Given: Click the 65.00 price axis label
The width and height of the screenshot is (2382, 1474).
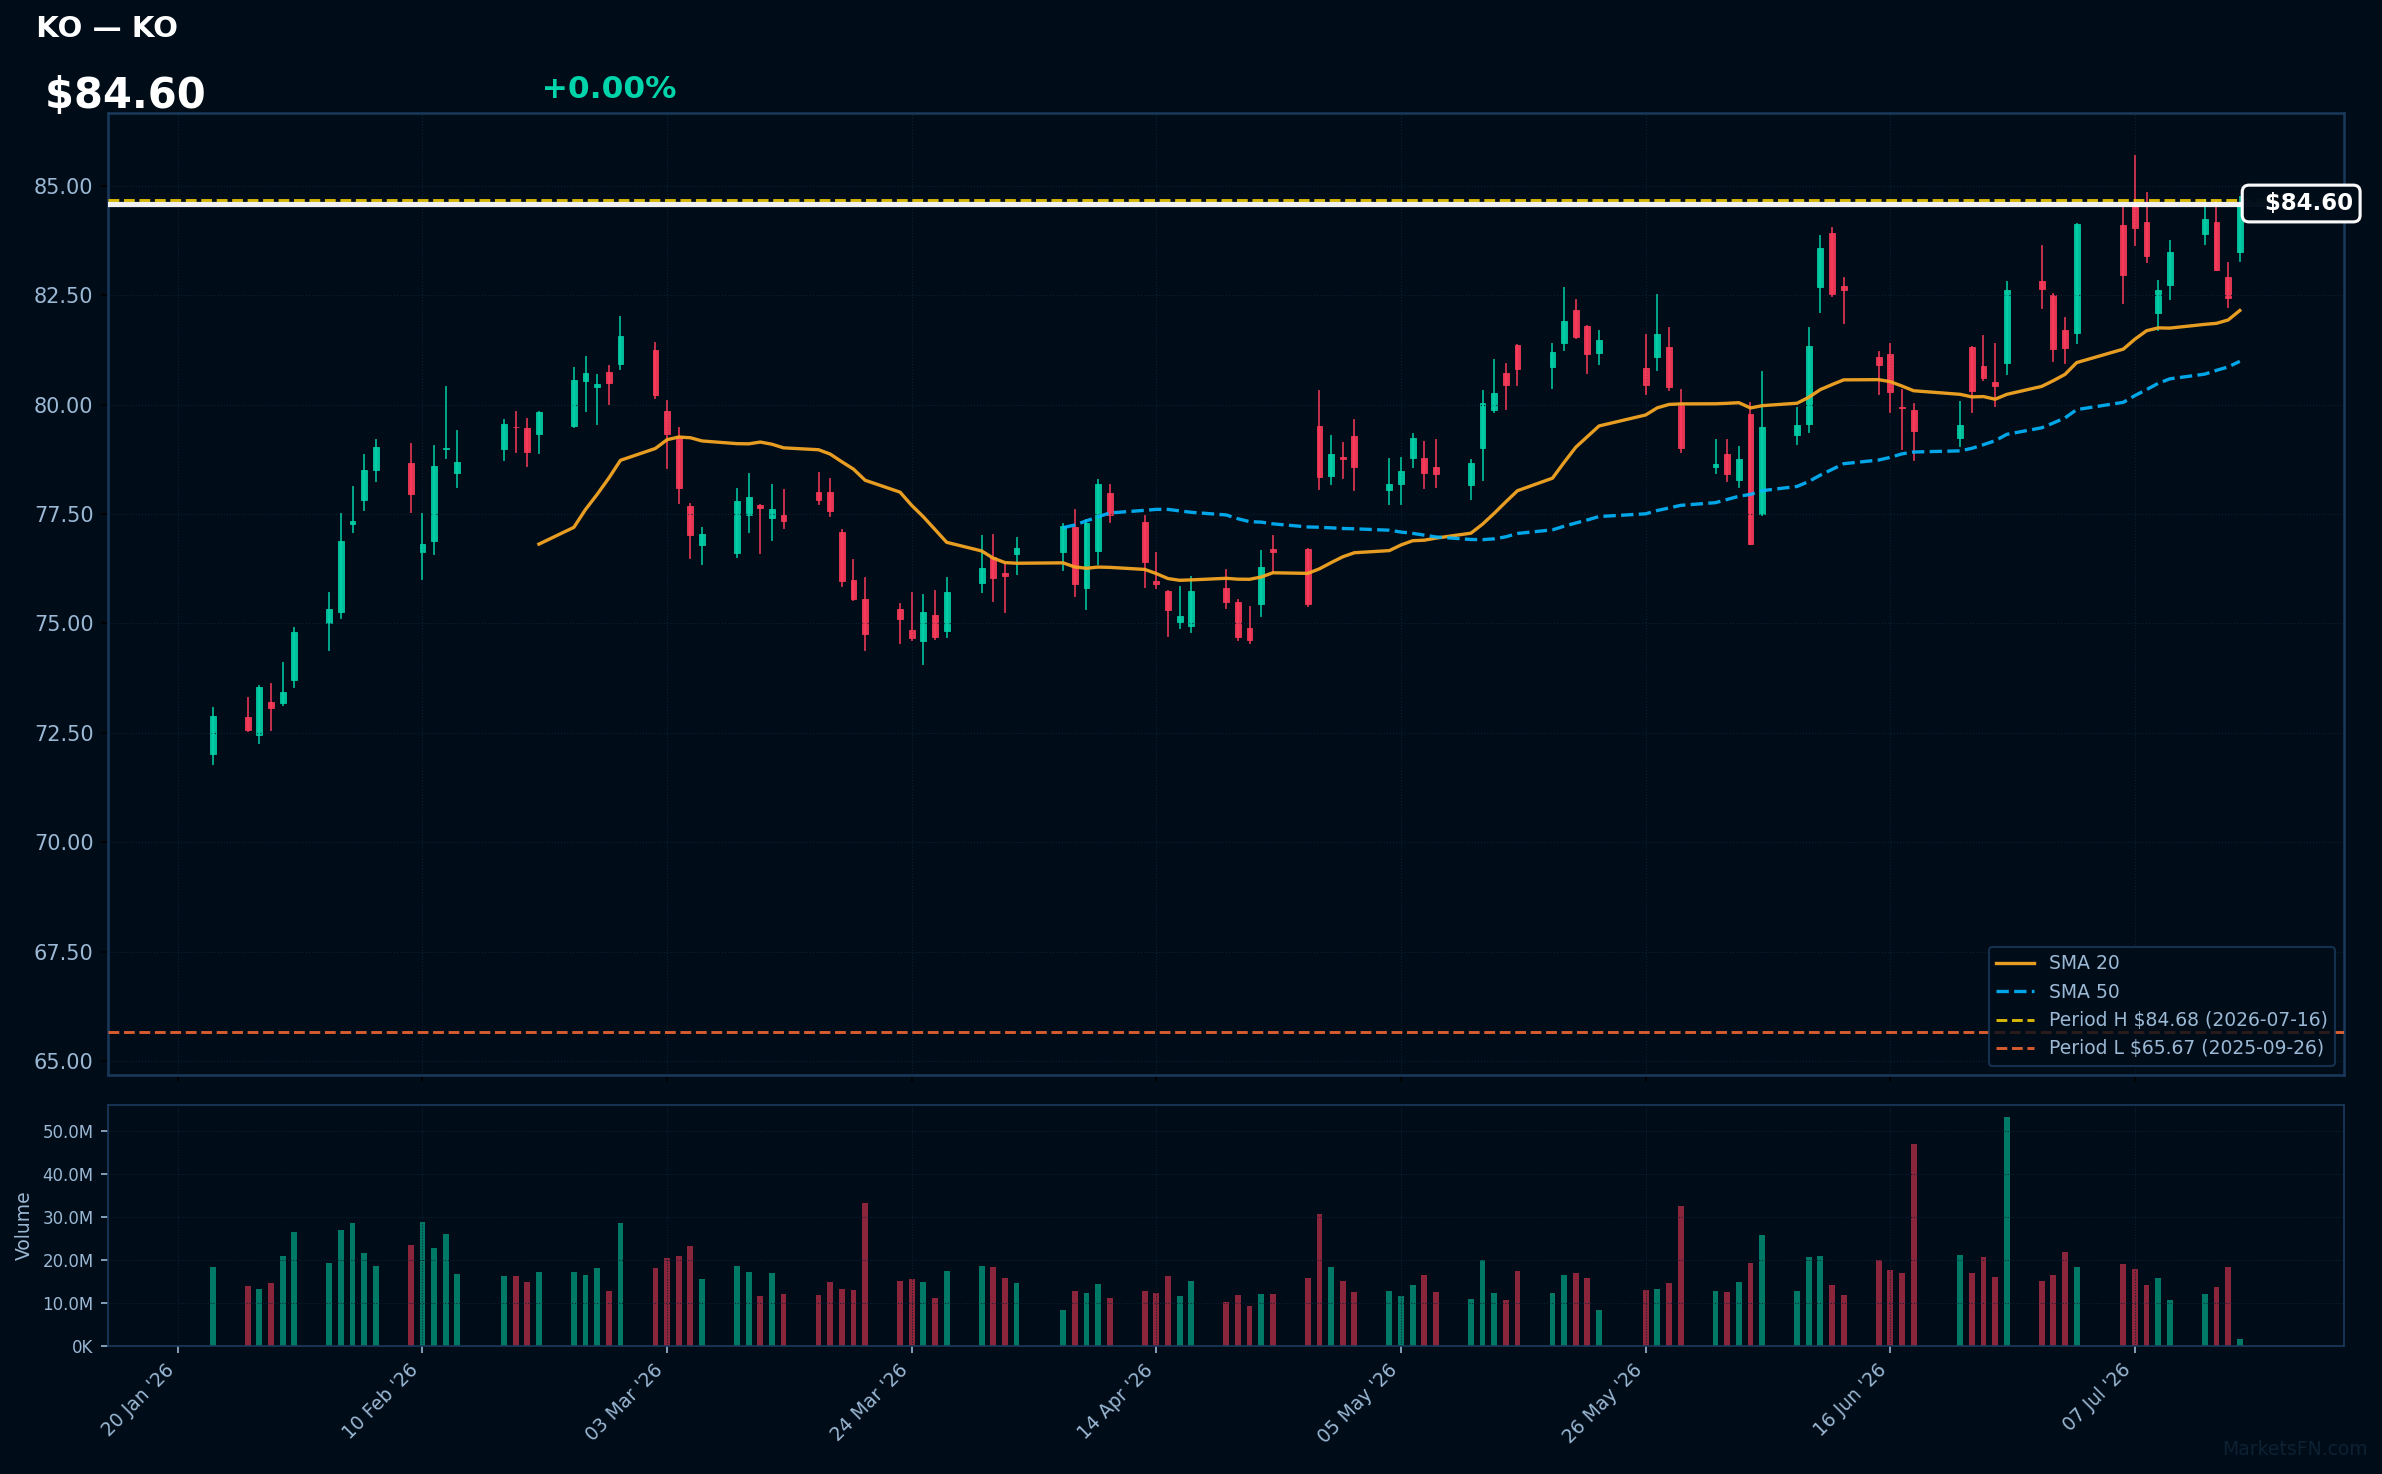Looking at the screenshot, I should pos(63,1062).
